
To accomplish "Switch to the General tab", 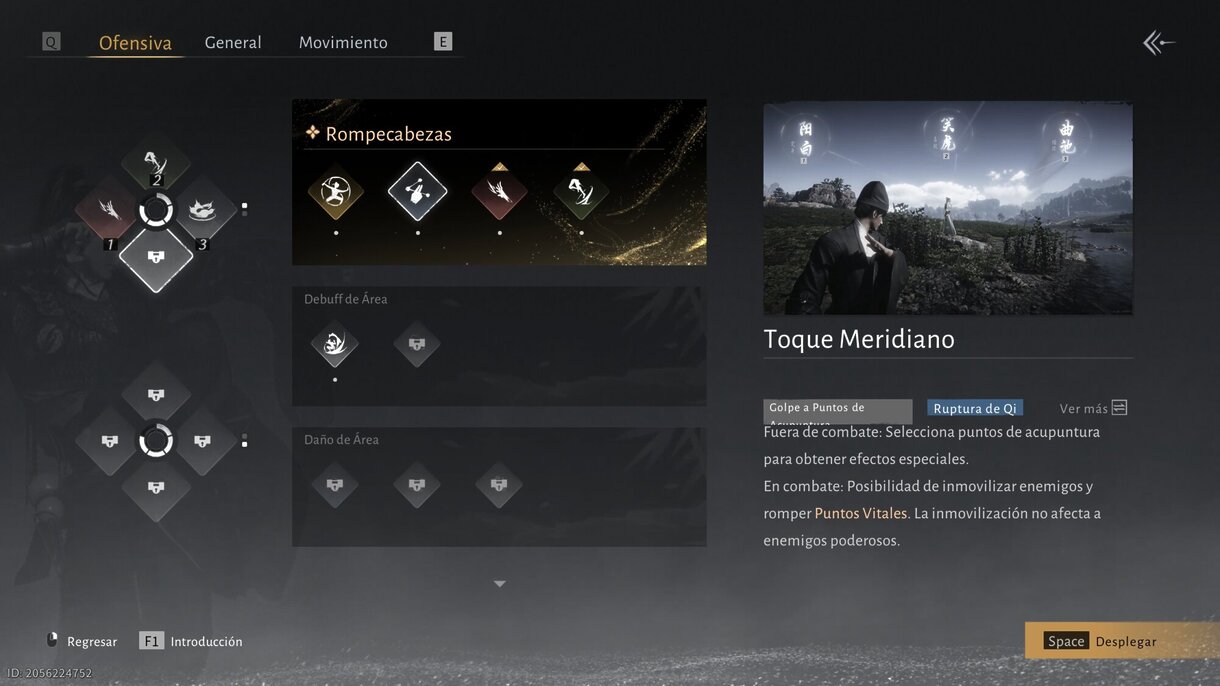I will (233, 43).
